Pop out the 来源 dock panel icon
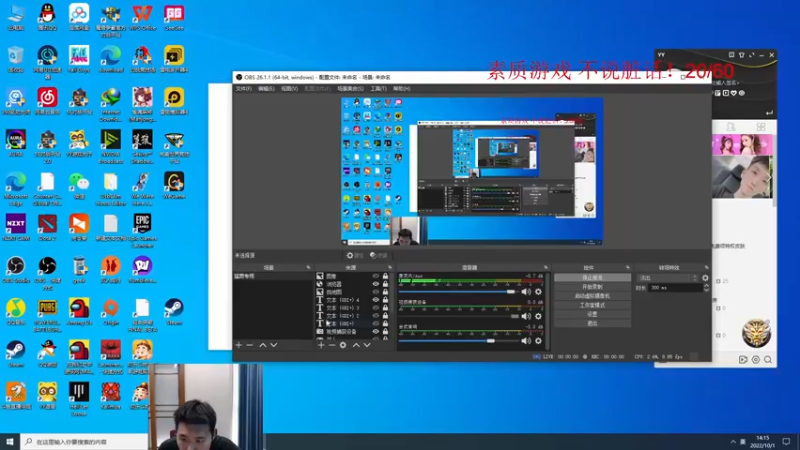 tap(390, 267)
